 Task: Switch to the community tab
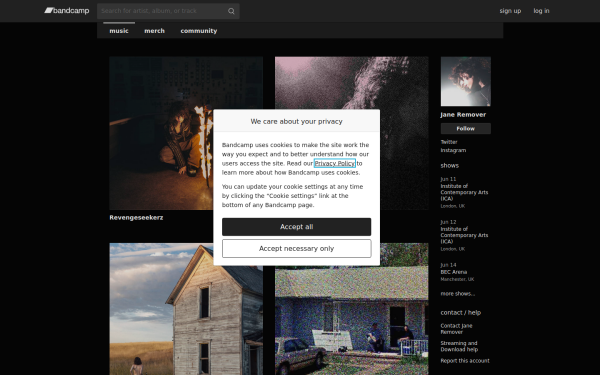[199, 31]
